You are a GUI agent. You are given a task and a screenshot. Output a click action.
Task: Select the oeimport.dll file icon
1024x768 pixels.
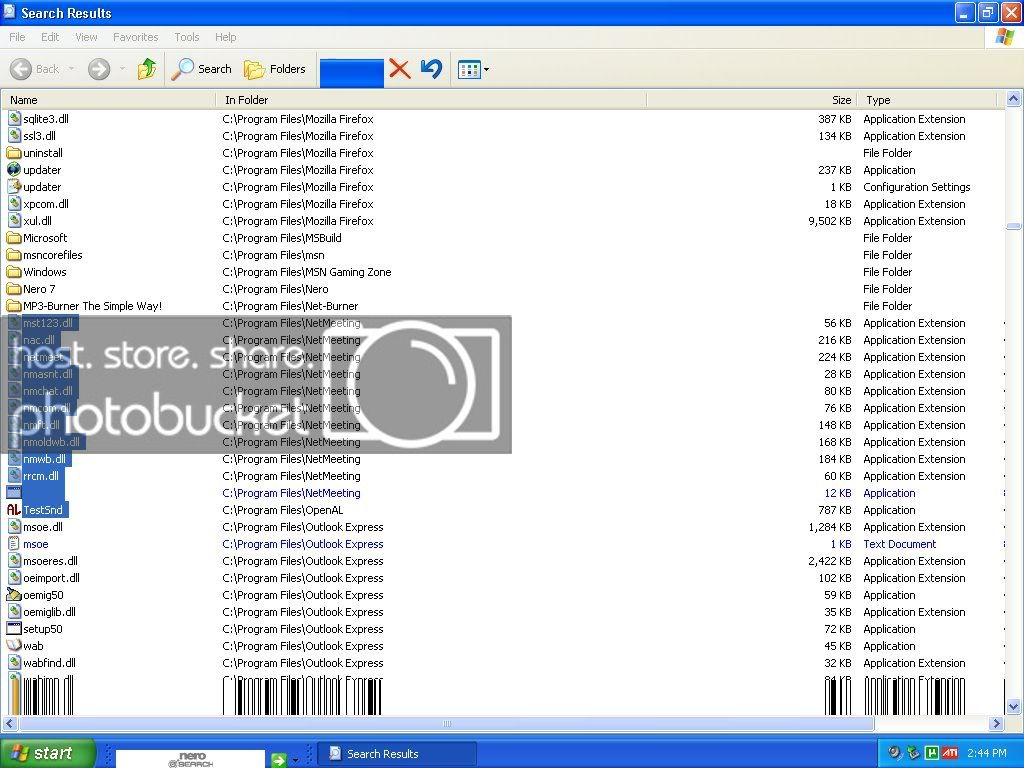point(14,577)
